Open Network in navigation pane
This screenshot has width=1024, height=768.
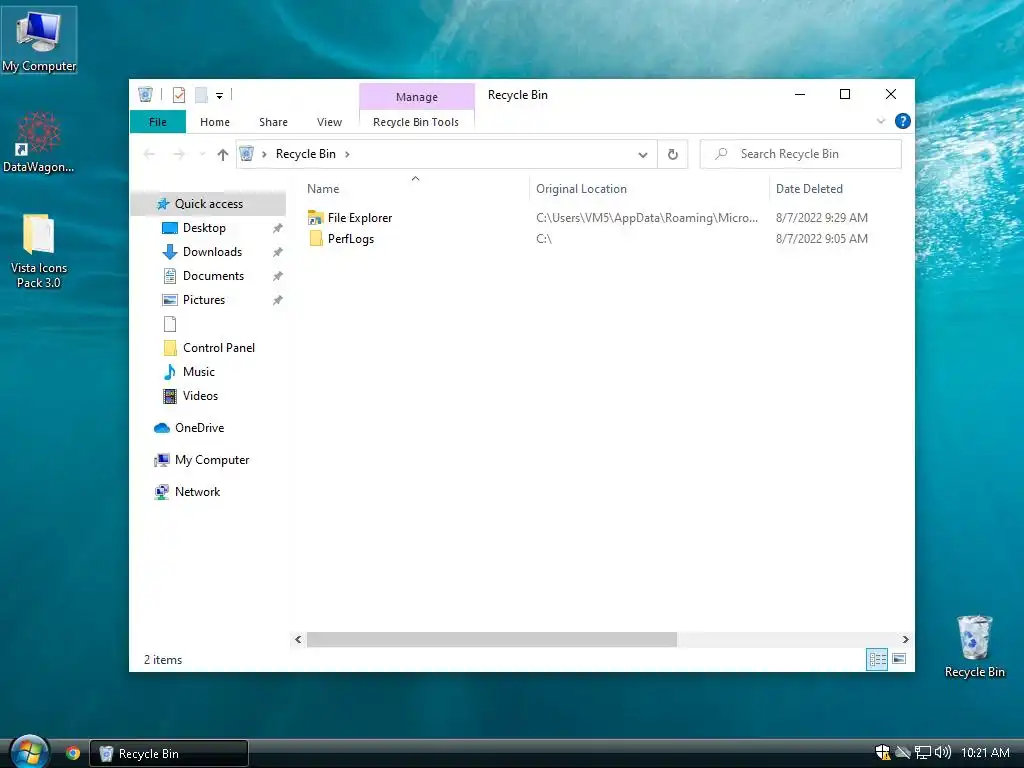coord(197,492)
